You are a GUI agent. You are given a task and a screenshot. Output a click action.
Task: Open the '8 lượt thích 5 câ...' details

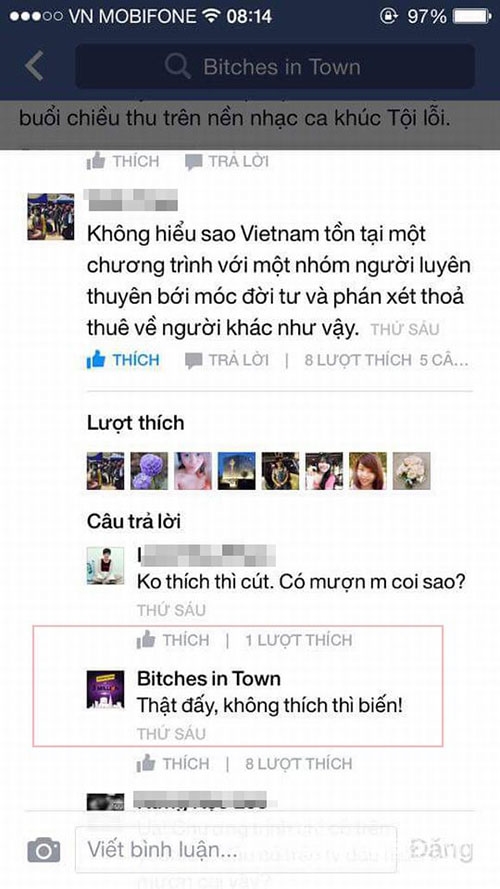(x=387, y=360)
